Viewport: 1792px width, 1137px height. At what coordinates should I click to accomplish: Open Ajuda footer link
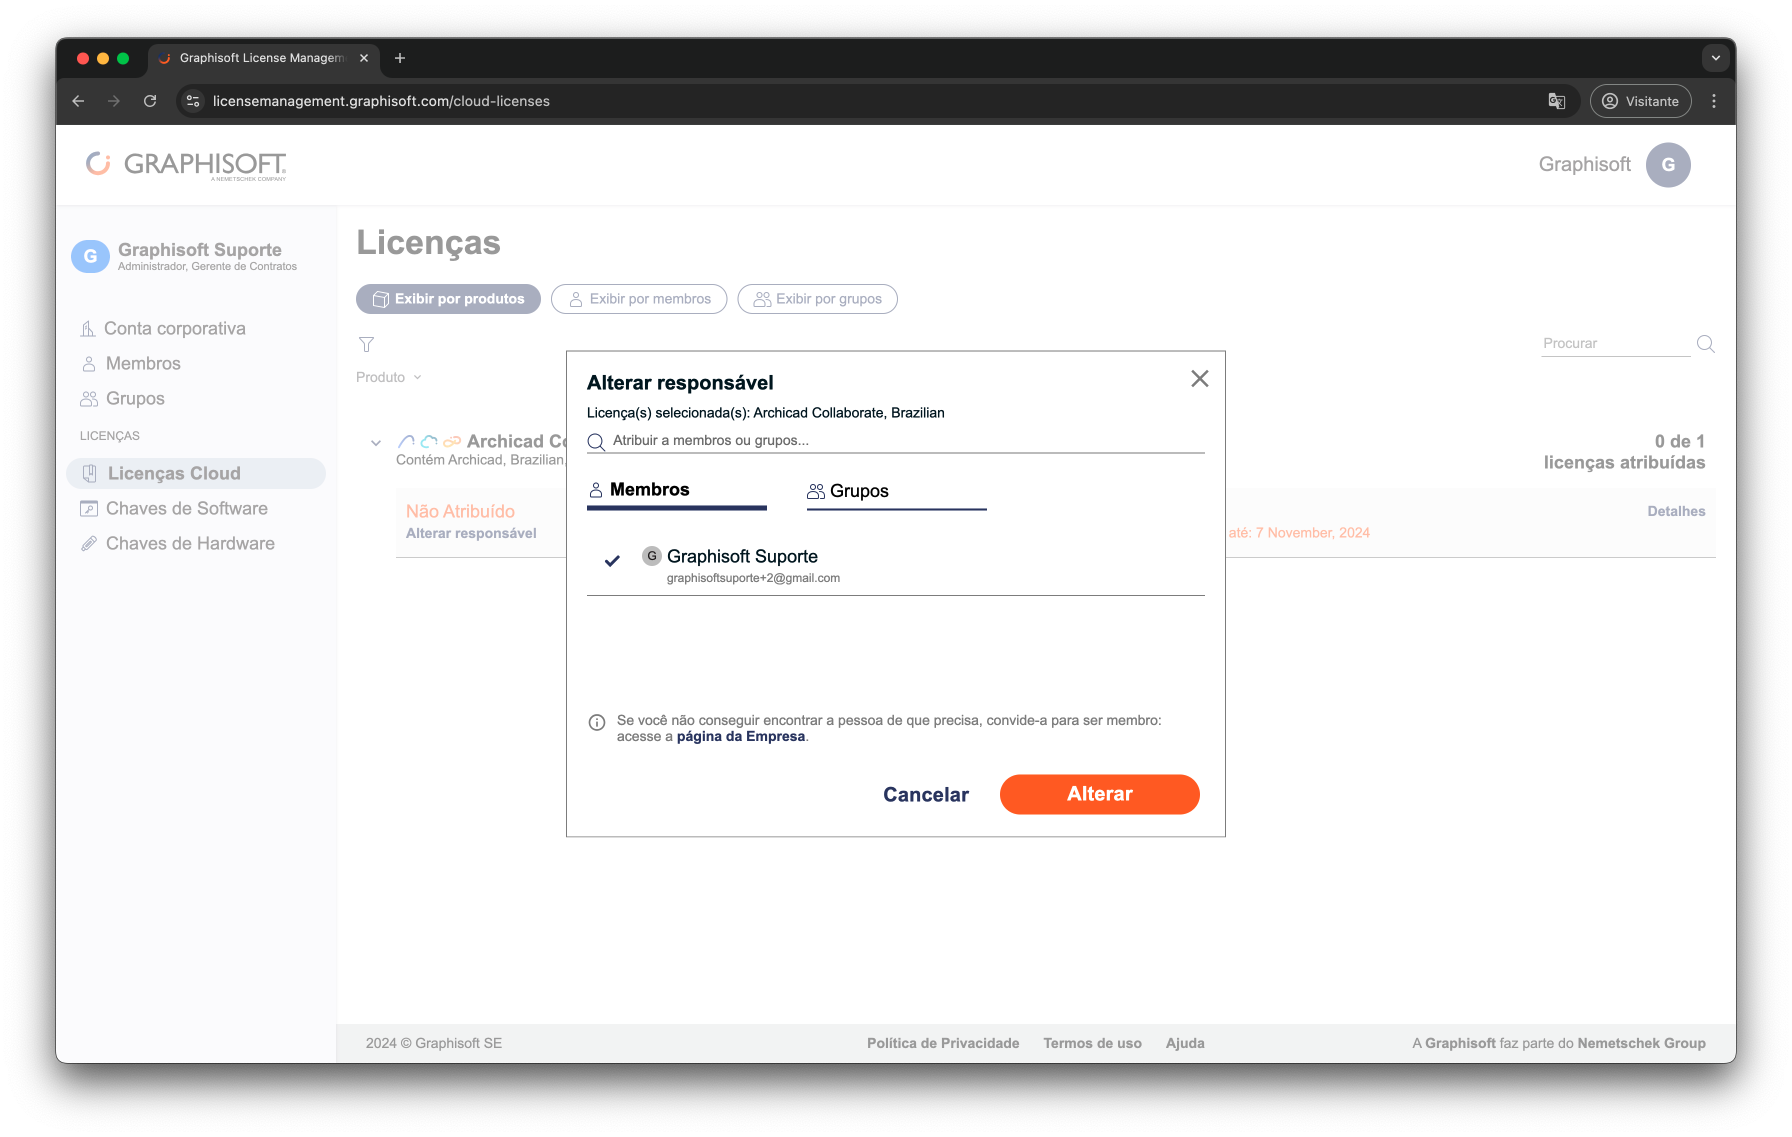pos(1185,1044)
